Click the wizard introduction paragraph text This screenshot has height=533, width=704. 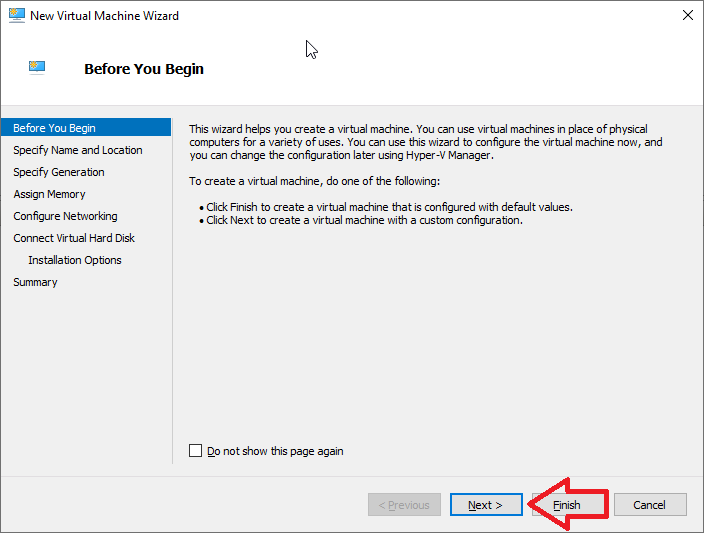click(425, 142)
